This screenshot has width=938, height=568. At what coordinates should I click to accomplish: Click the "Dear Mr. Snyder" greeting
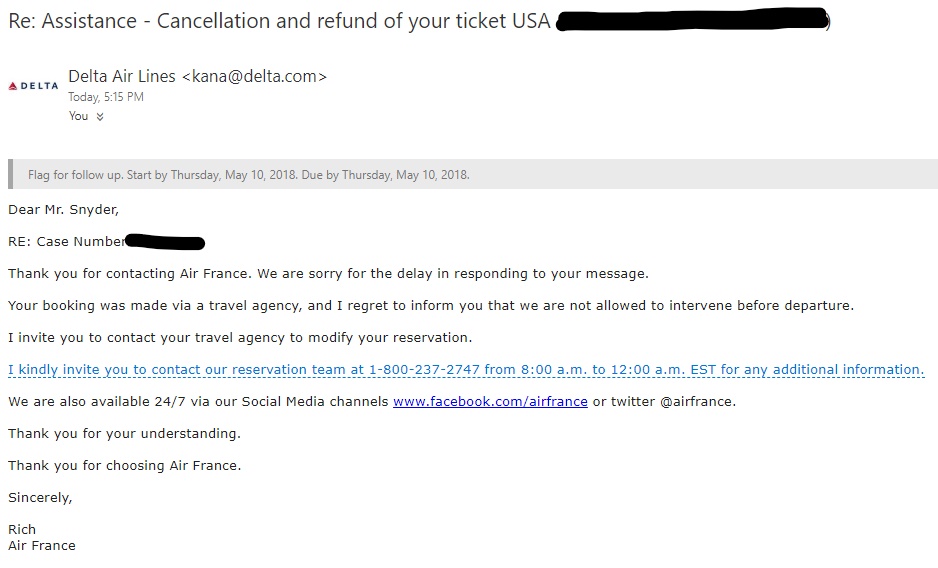pyautogui.click(x=63, y=210)
